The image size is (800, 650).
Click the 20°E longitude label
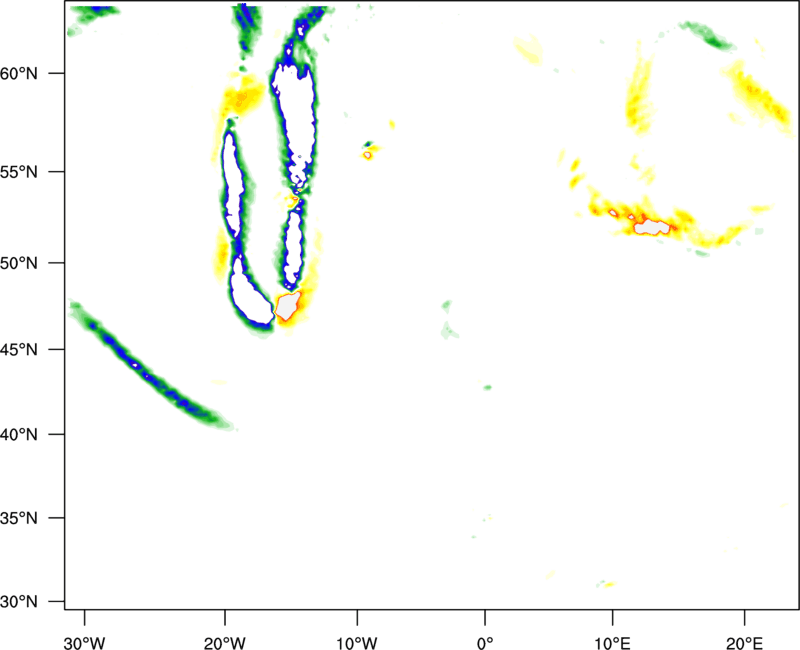coord(744,643)
